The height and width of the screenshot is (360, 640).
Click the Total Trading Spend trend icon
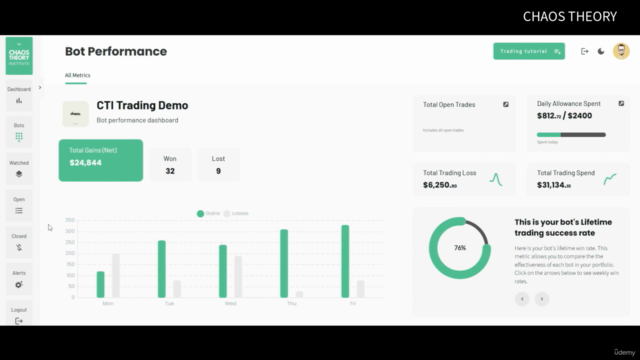pyautogui.click(x=610, y=179)
